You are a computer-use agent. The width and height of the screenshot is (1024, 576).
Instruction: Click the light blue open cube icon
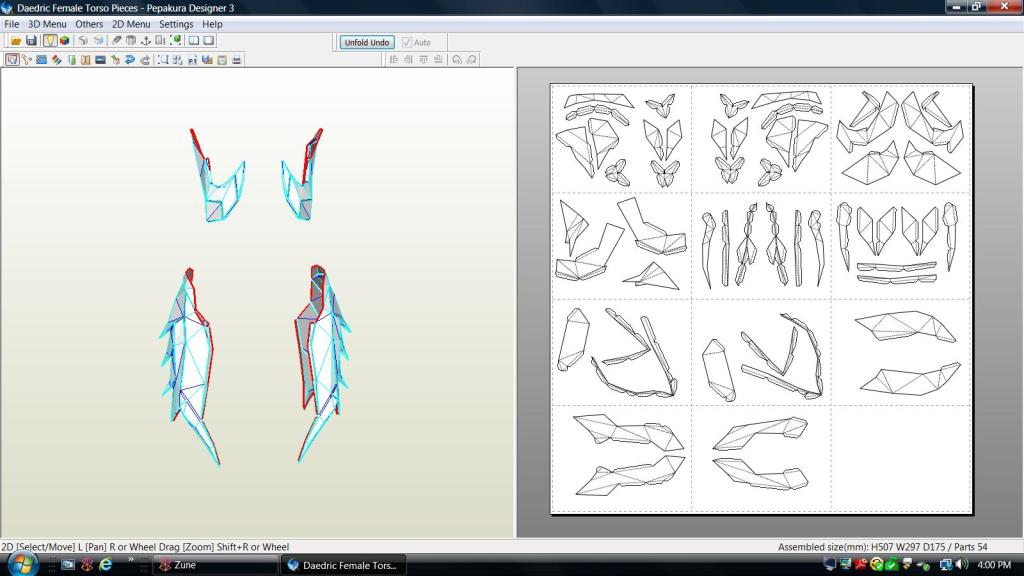pos(99,40)
